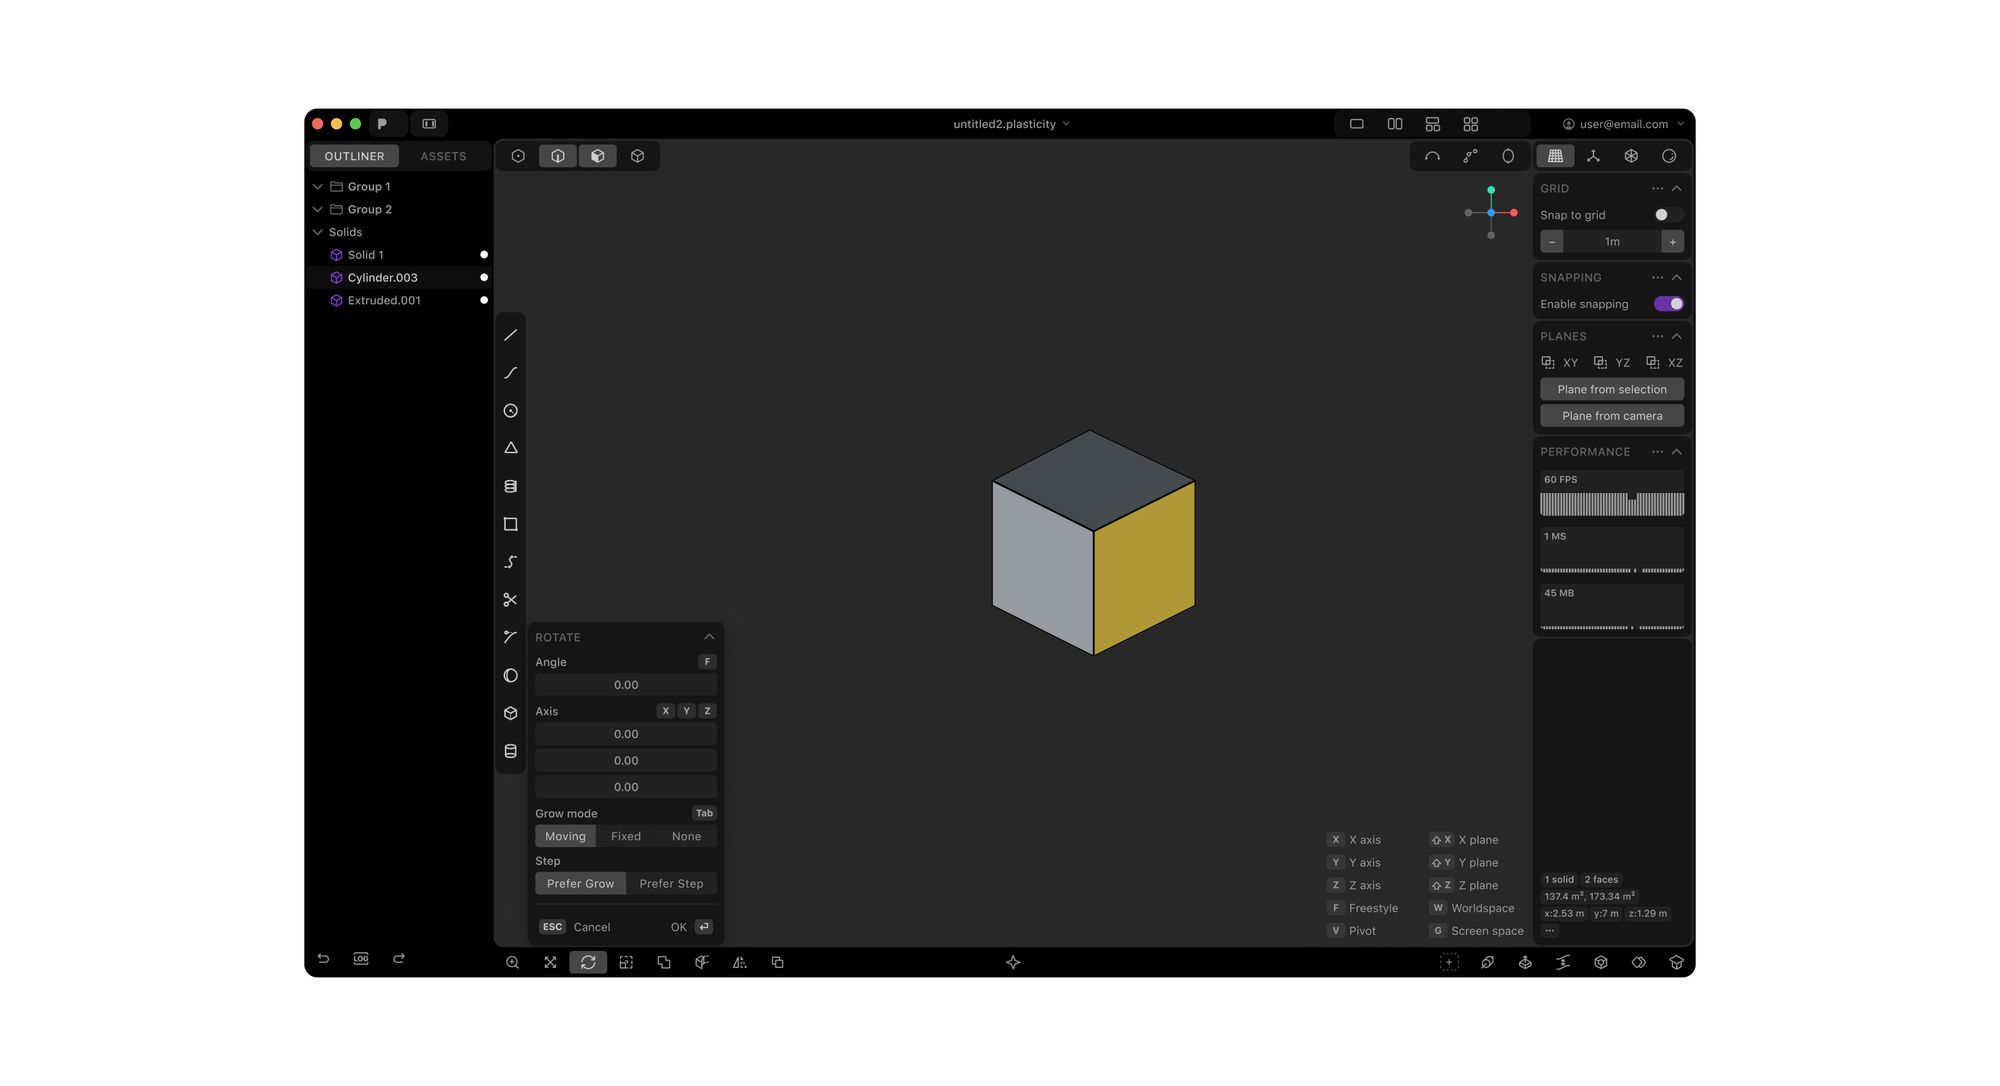This screenshot has height=1086, width=2000.
Task: Click the Angle value input field
Action: coord(626,685)
